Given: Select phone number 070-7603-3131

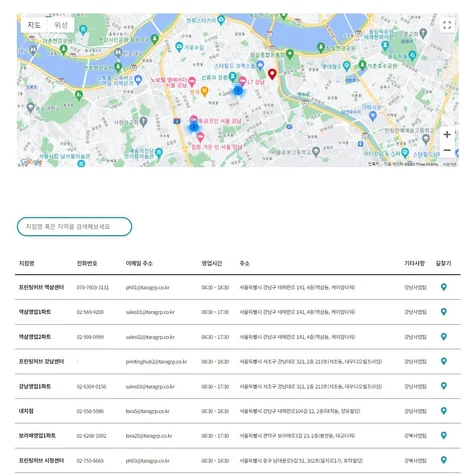Looking at the screenshot, I should (x=93, y=287).
